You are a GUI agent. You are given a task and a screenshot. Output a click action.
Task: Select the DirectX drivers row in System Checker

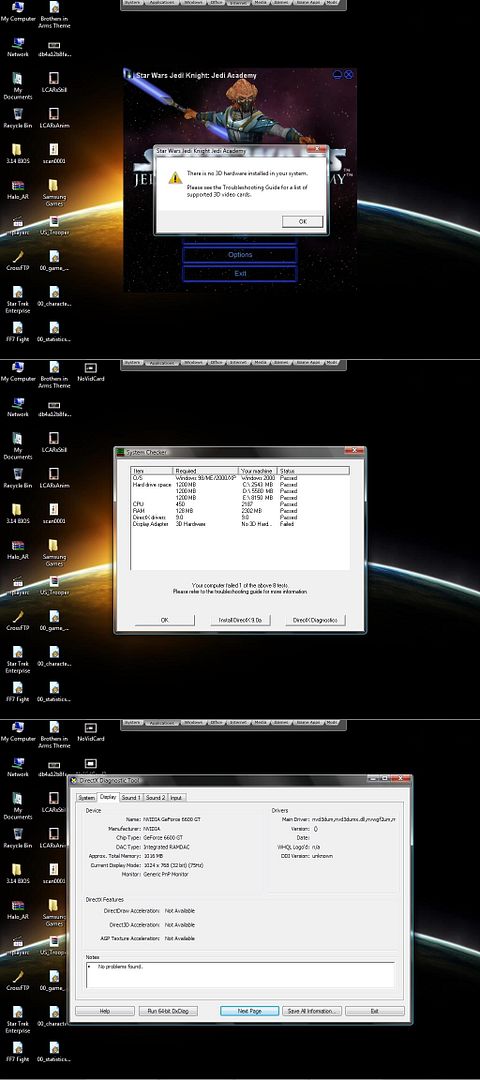point(240,517)
